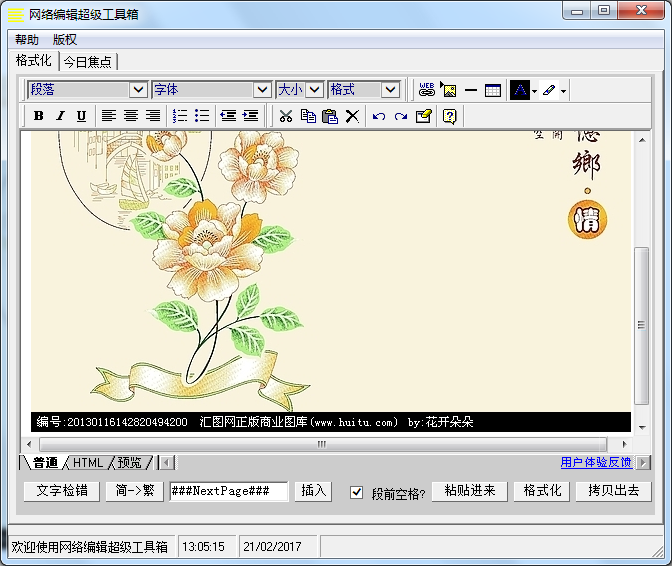This screenshot has height=566, width=672.
Task: Toggle underline formatting
Action: tap(81, 116)
